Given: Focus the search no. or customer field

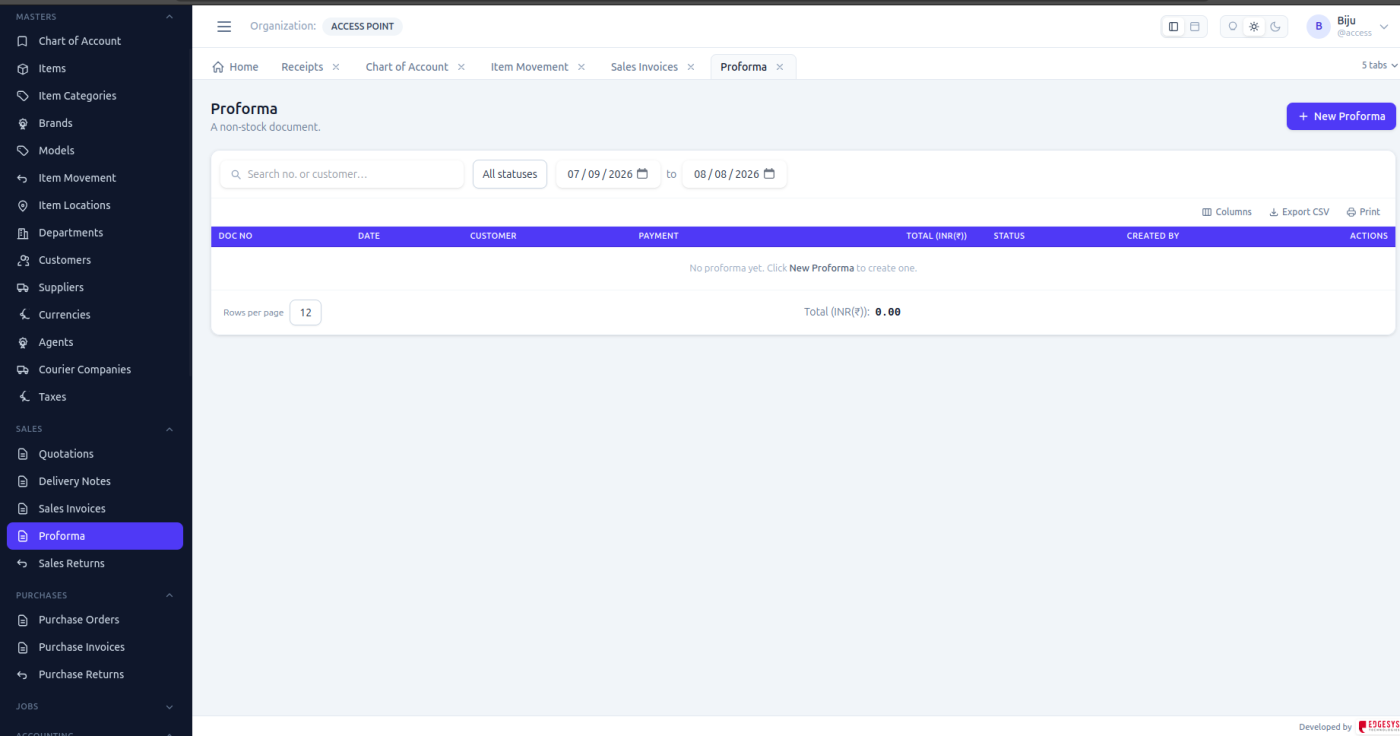Looking at the screenshot, I should coord(342,174).
